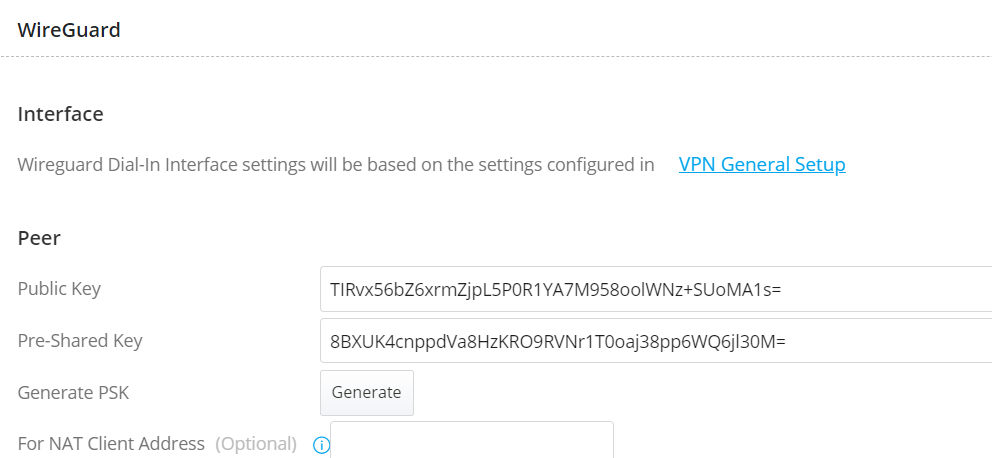Click the For NAT Client Address label
Screen dimensions: 992x458
click(x=111, y=443)
